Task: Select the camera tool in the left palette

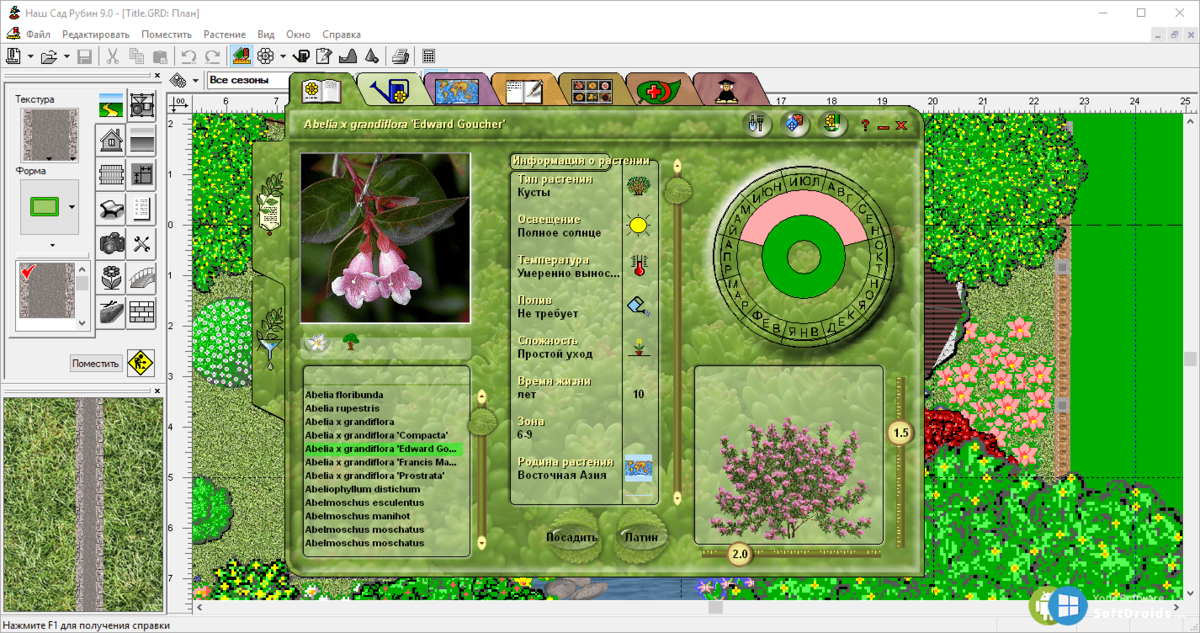Action: (111, 243)
